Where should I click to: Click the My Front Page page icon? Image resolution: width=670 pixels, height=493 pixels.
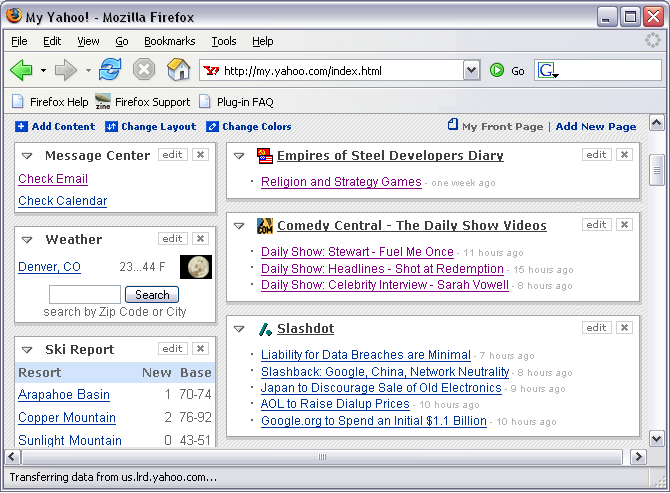pos(453,124)
